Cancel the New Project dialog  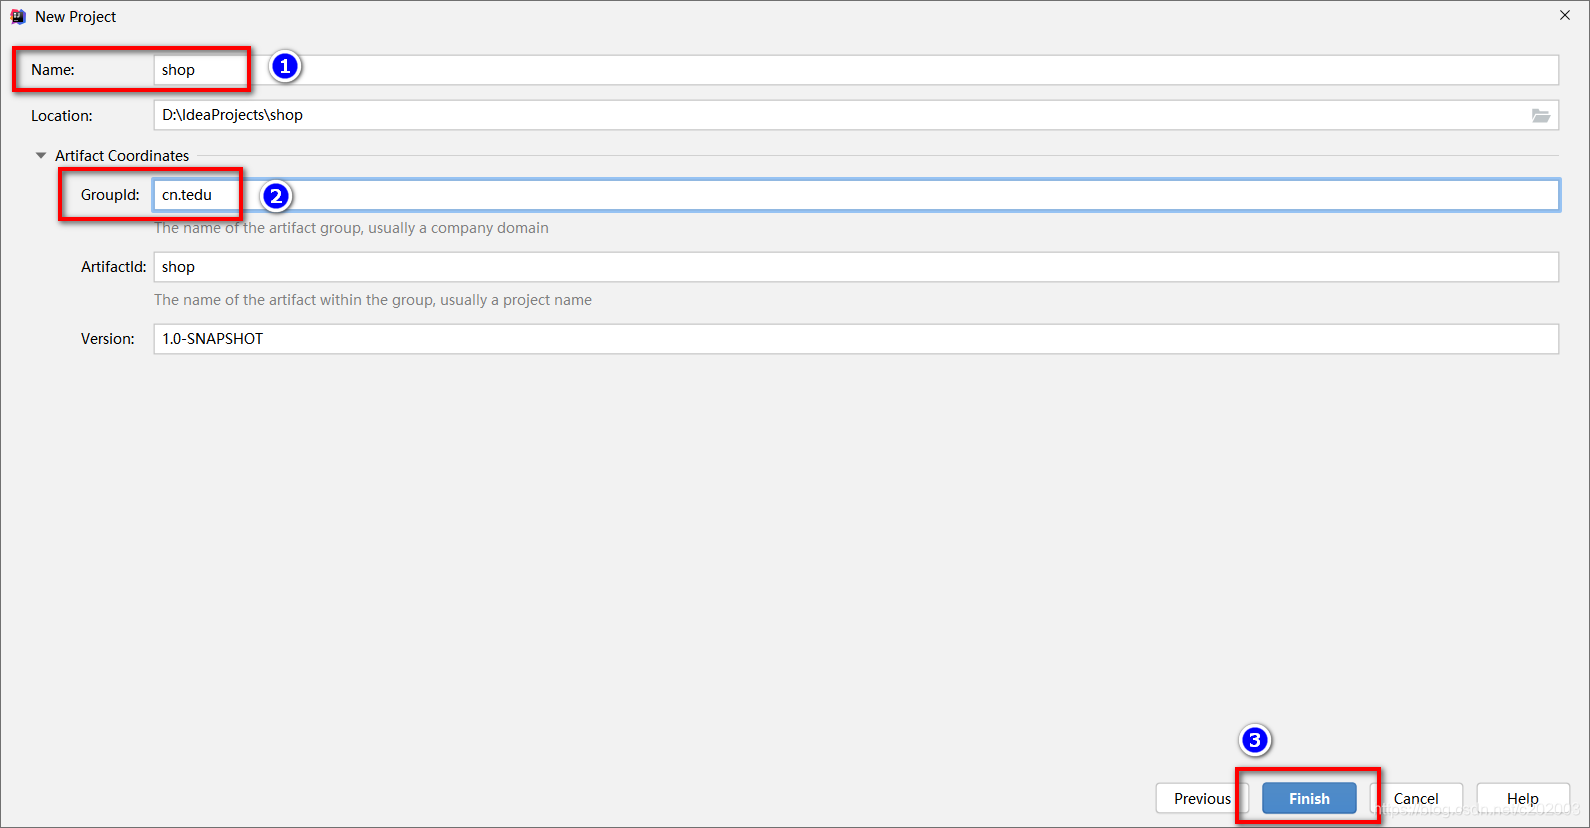coord(1416,798)
